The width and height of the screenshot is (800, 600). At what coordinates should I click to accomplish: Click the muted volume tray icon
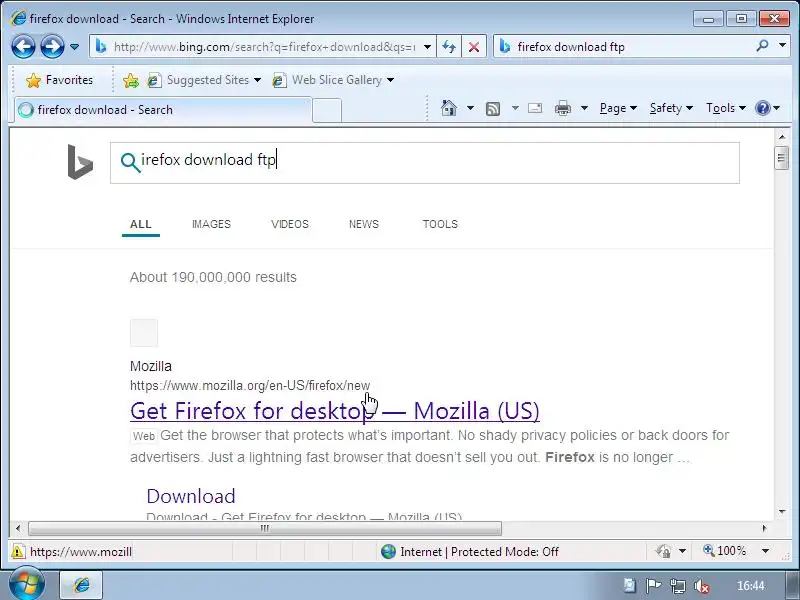coord(702,586)
